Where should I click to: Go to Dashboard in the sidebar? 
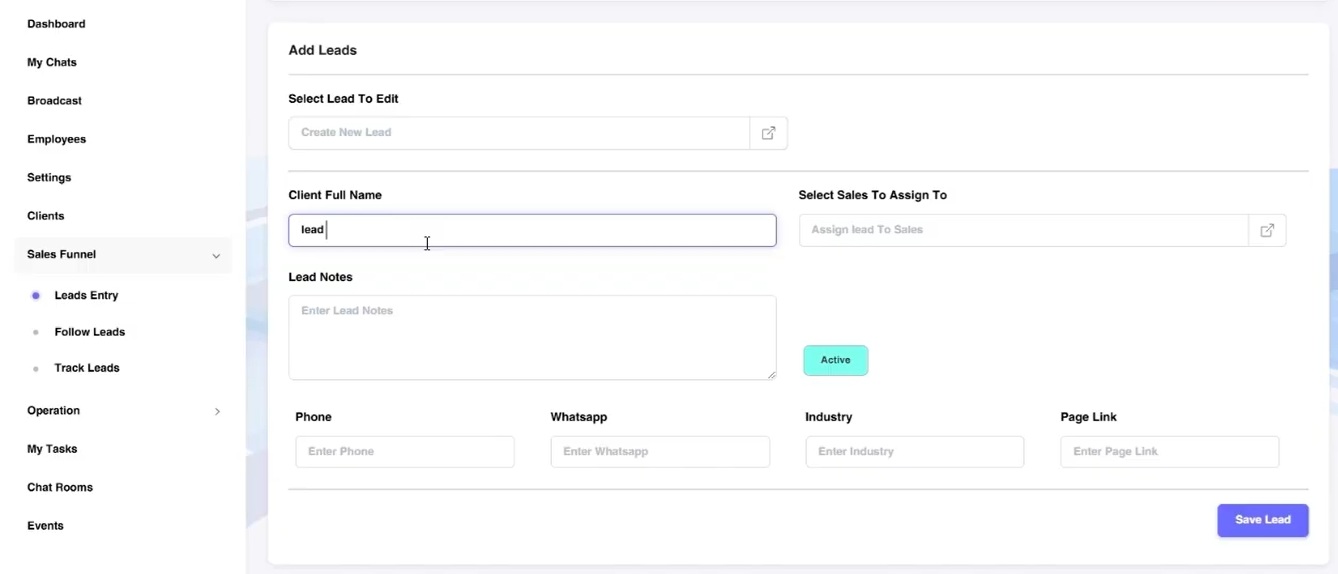pyautogui.click(x=56, y=24)
